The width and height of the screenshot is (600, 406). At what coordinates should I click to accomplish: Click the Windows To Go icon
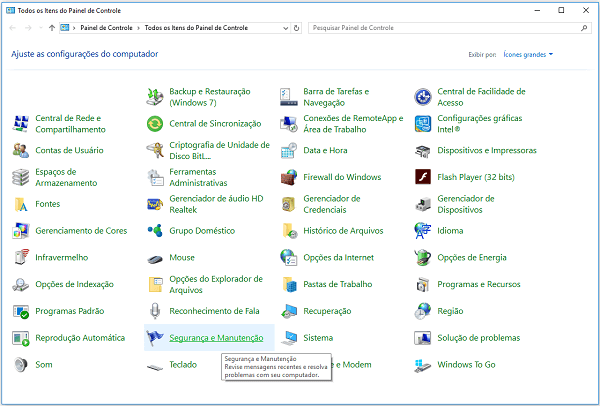pyautogui.click(x=423, y=365)
